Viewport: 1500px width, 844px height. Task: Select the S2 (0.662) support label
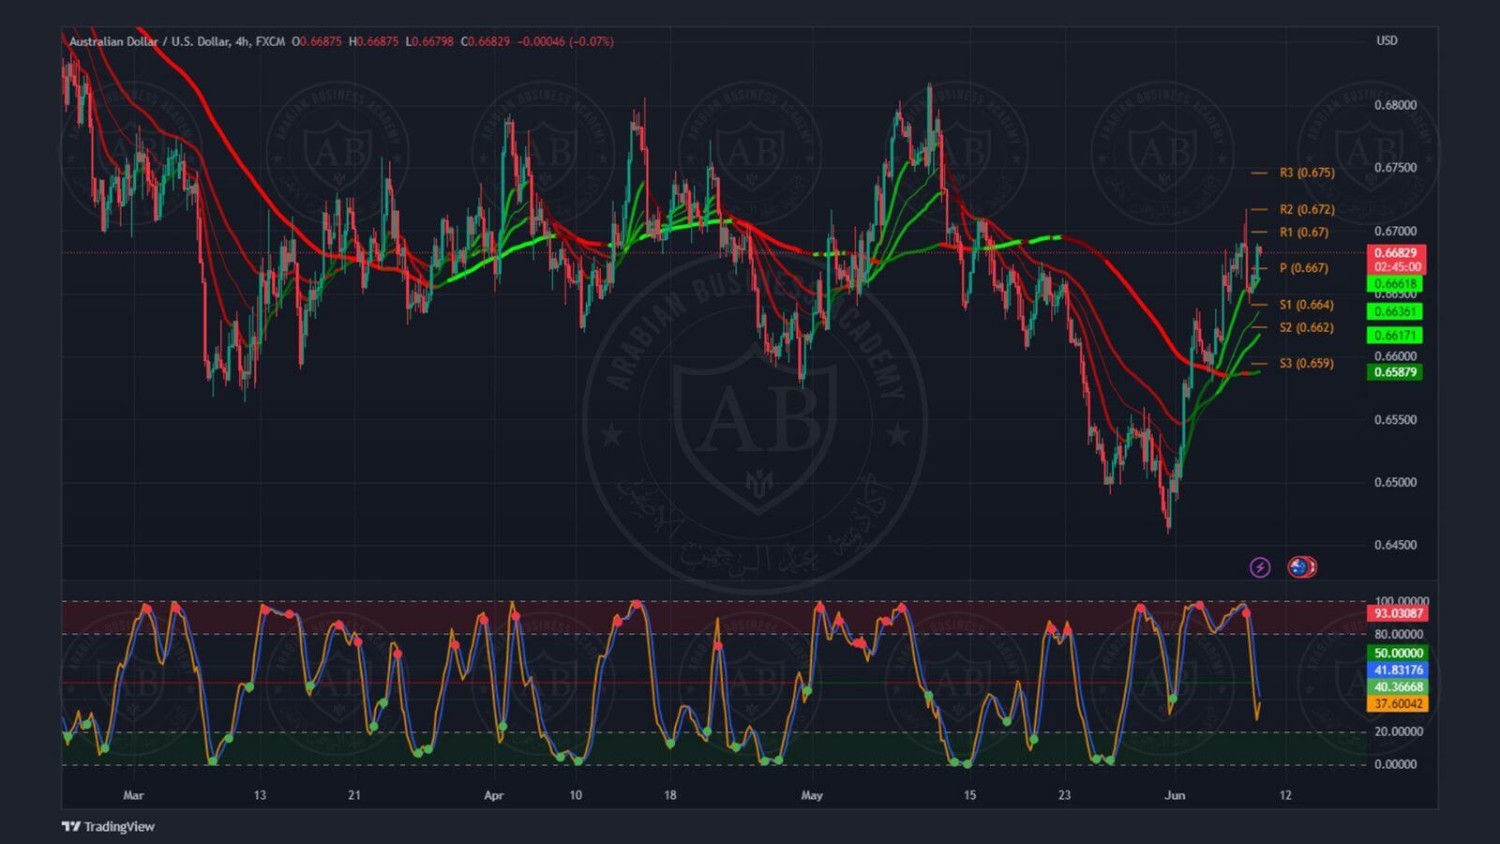pos(1306,328)
